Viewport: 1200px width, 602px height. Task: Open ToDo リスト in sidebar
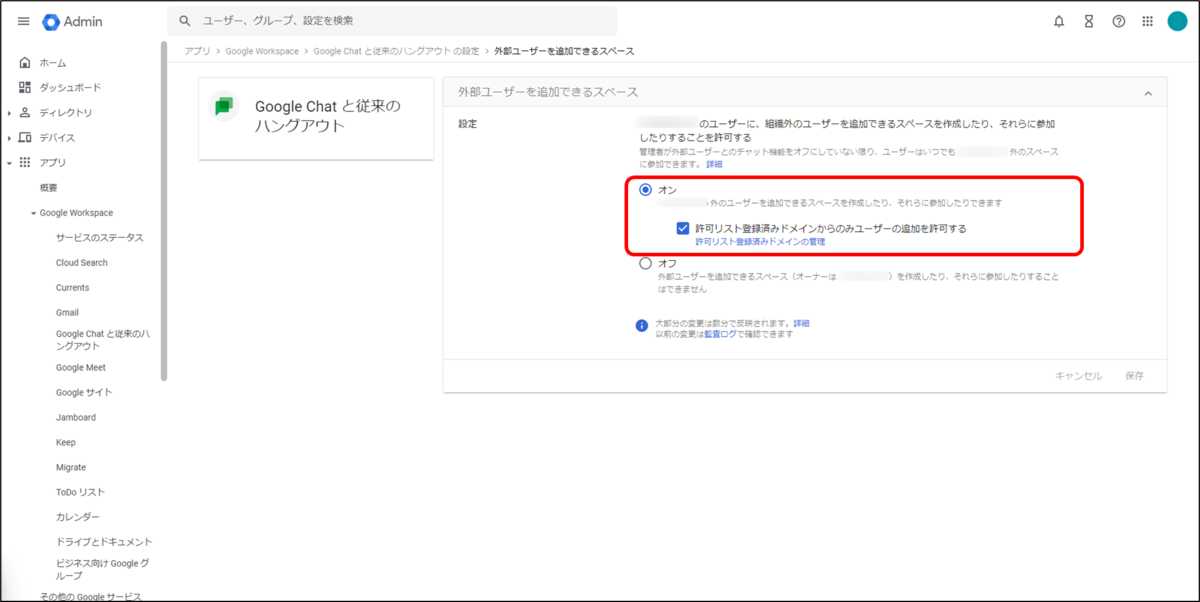pos(80,492)
